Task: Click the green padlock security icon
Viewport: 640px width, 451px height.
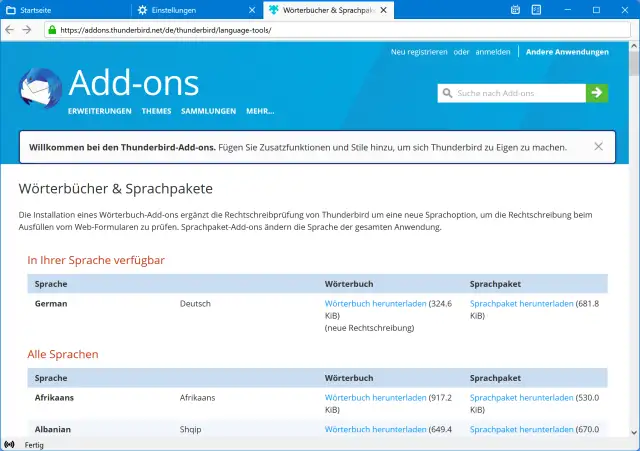Action: point(52,30)
